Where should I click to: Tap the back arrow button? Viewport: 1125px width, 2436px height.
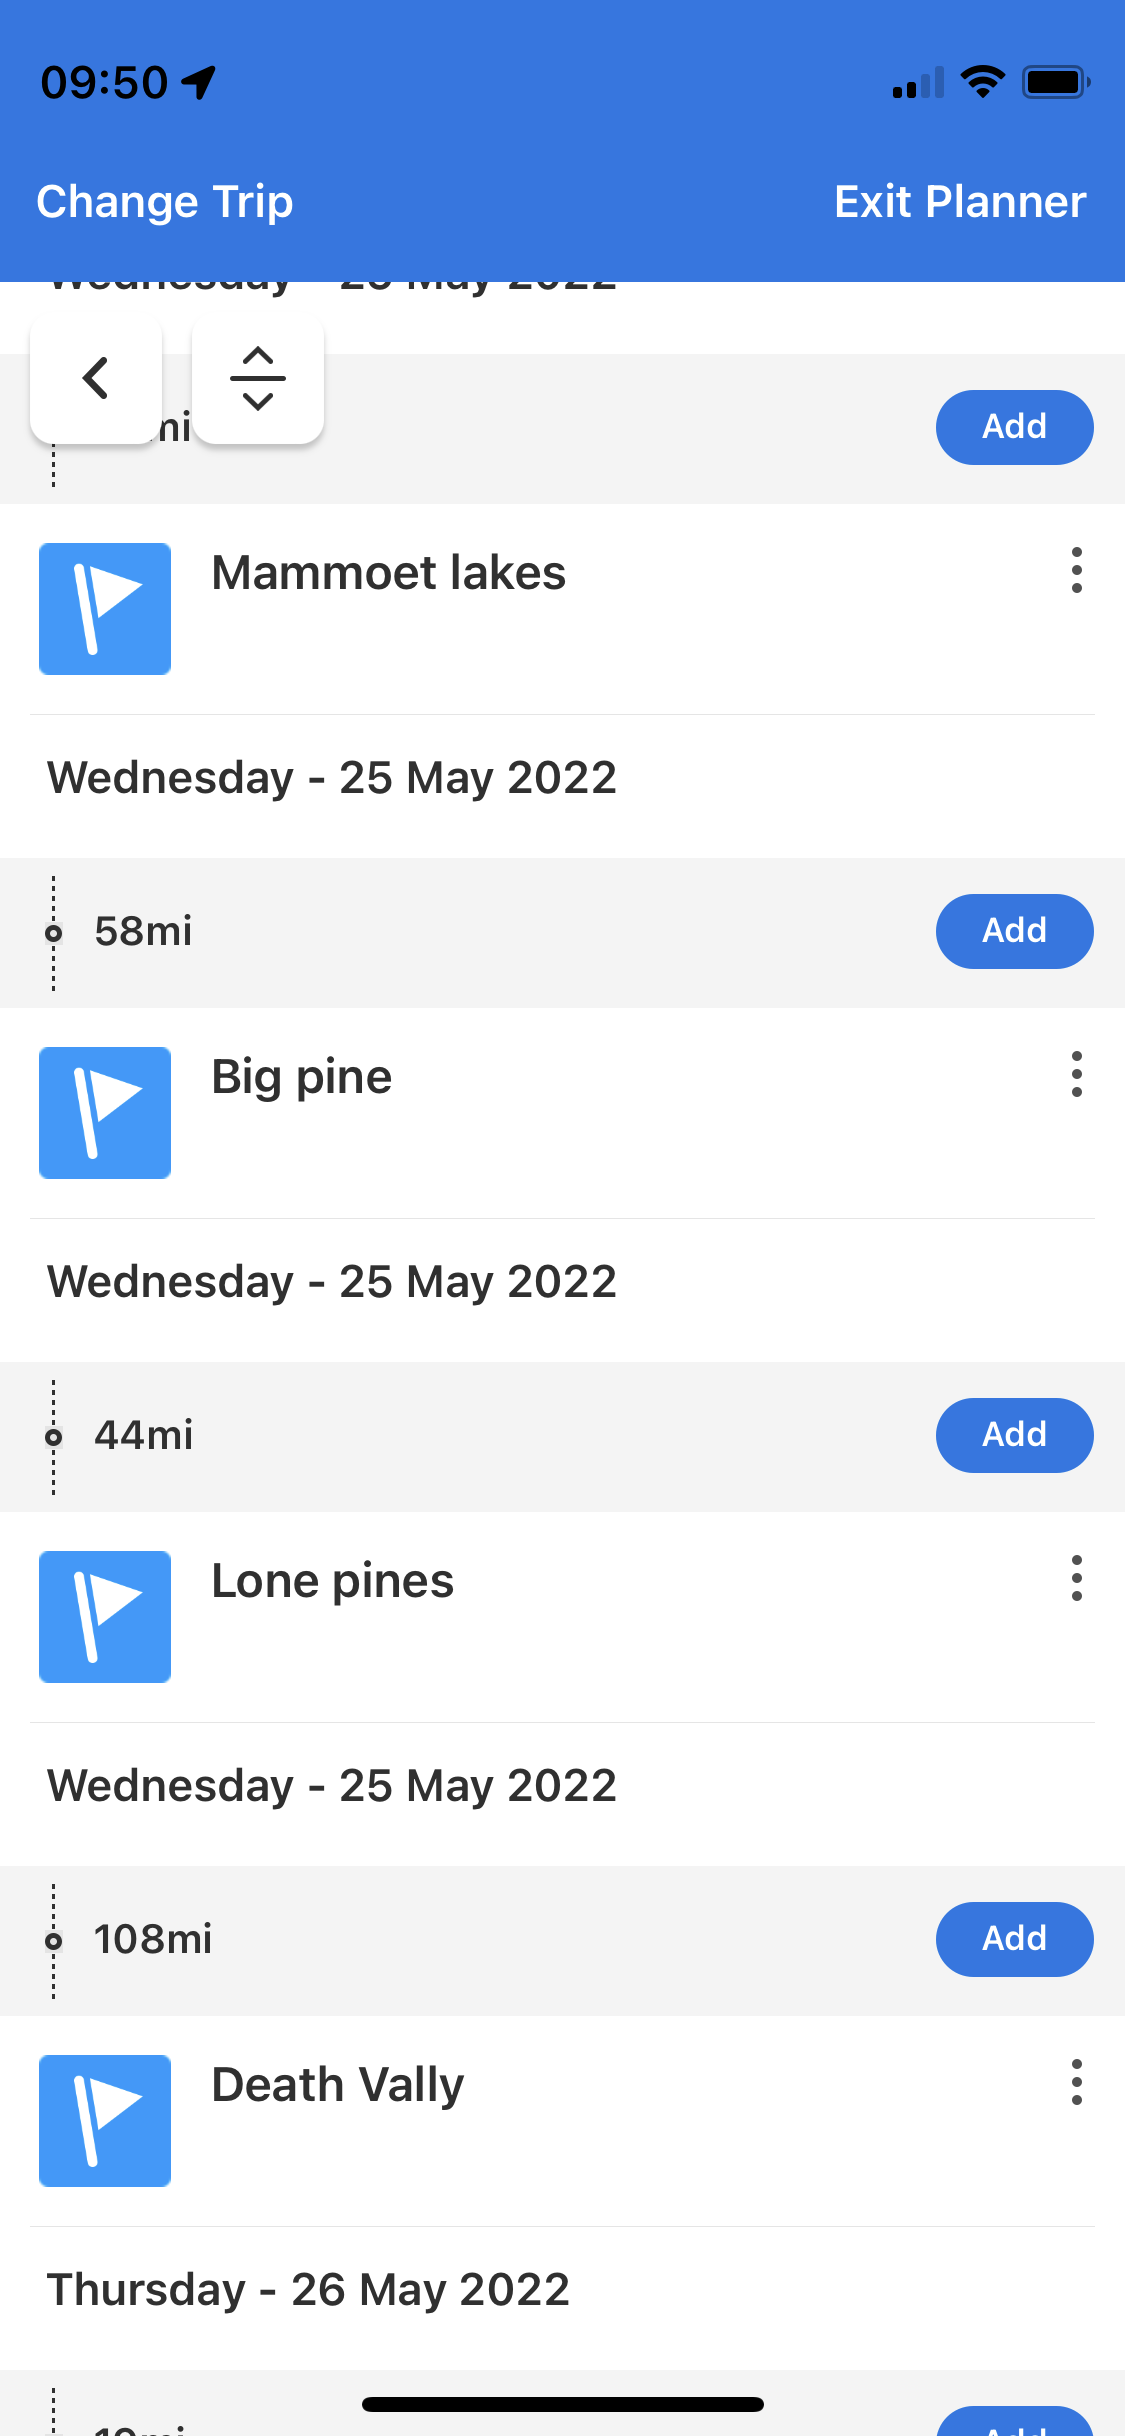(x=96, y=379)
